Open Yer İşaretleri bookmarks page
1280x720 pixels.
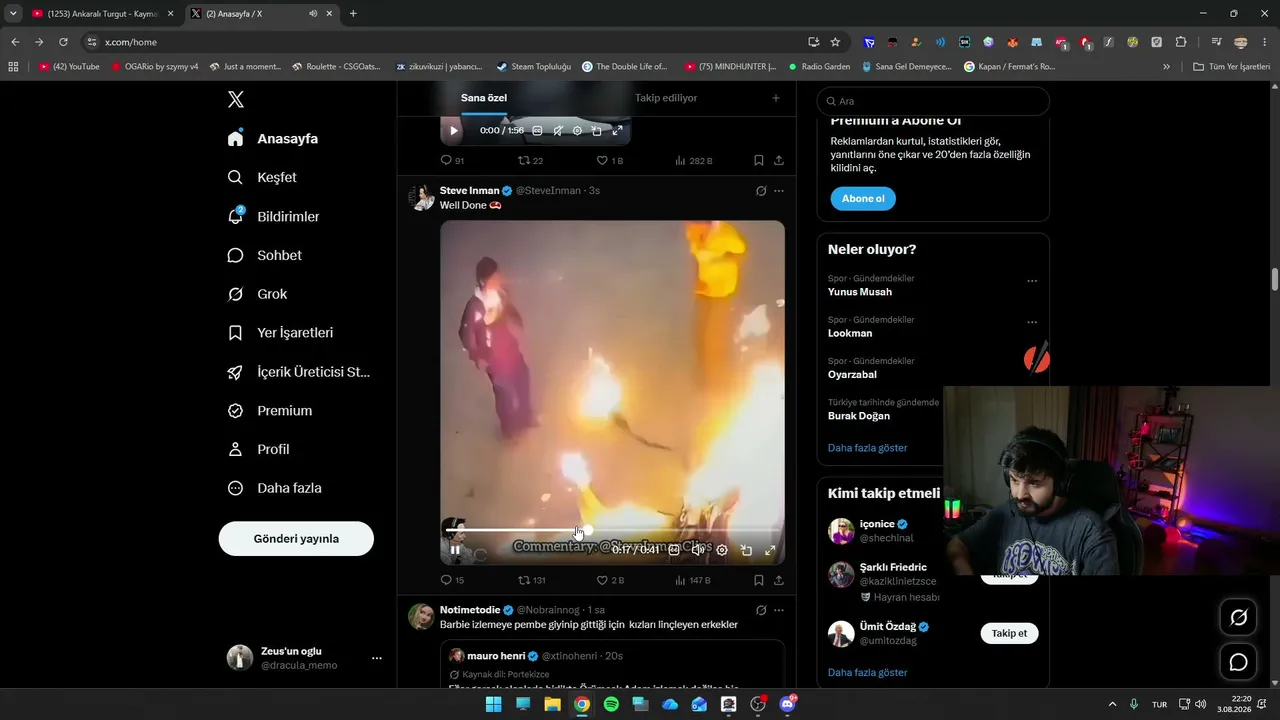(281, 333)
